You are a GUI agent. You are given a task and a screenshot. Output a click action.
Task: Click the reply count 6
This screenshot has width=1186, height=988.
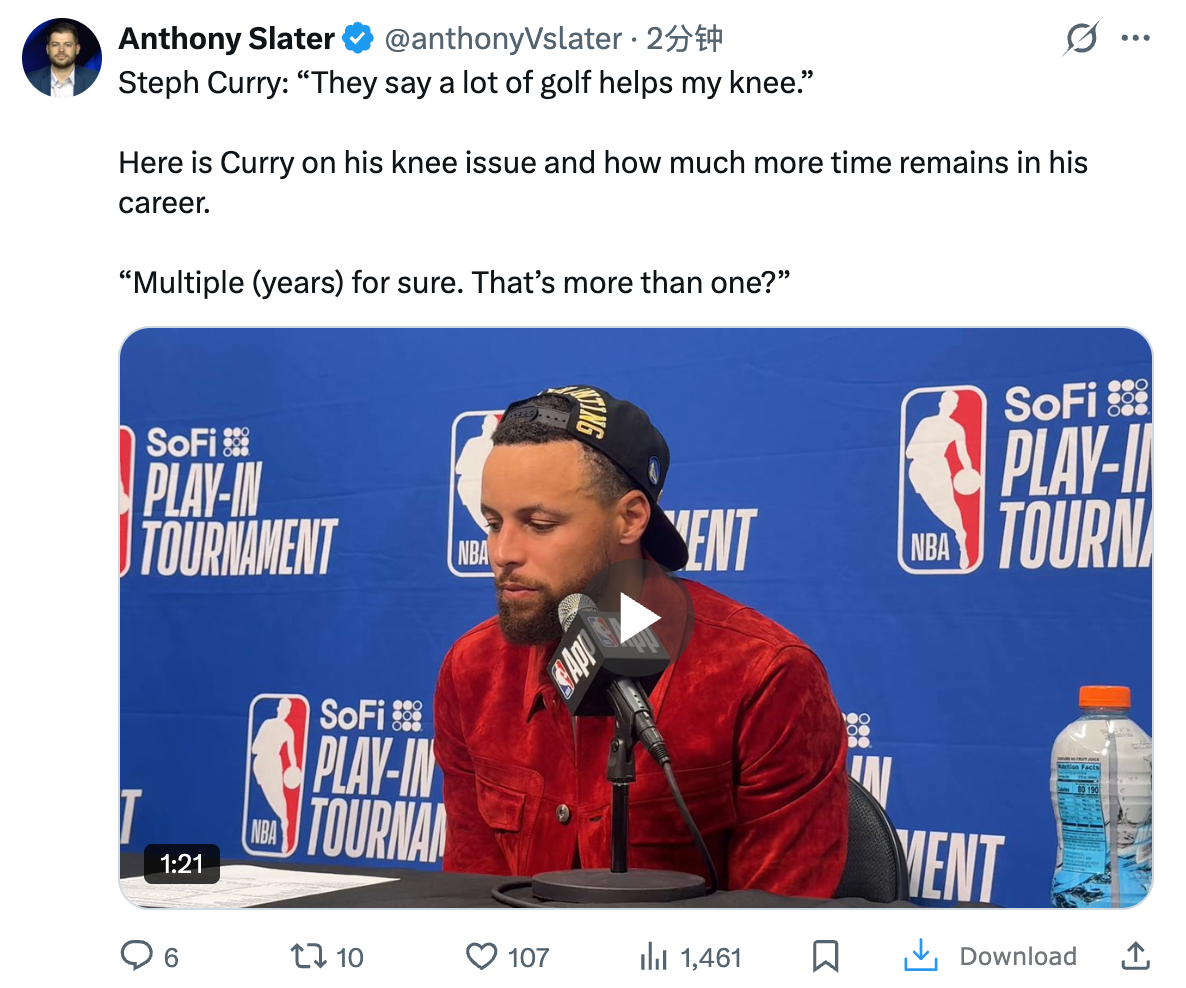point(171,958)
